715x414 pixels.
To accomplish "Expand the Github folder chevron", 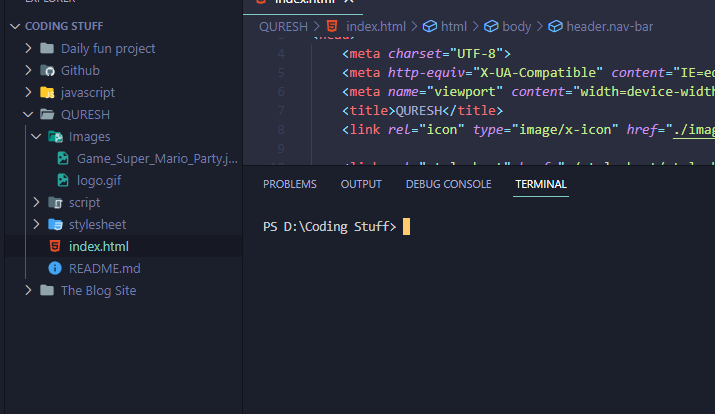I will pos(28,70).
